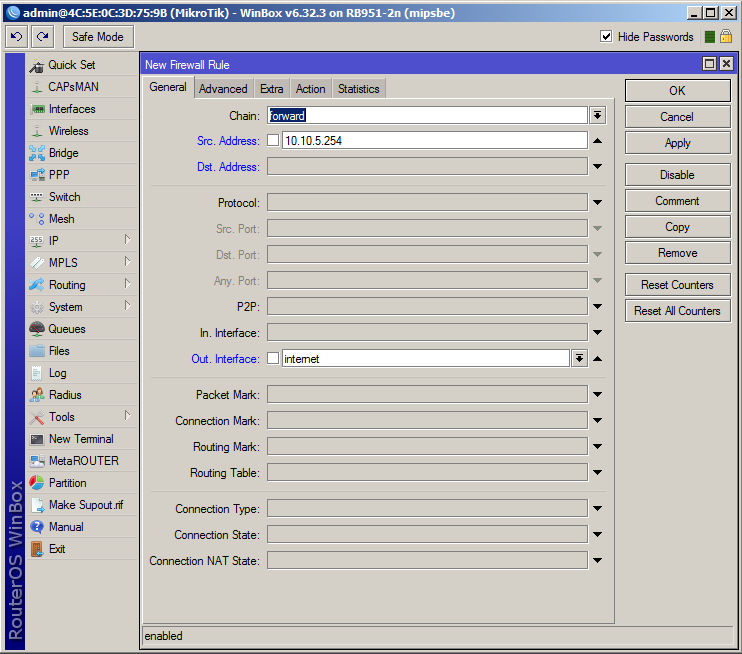Toggle the Src. Address invert checkbox

pos(273,141)
